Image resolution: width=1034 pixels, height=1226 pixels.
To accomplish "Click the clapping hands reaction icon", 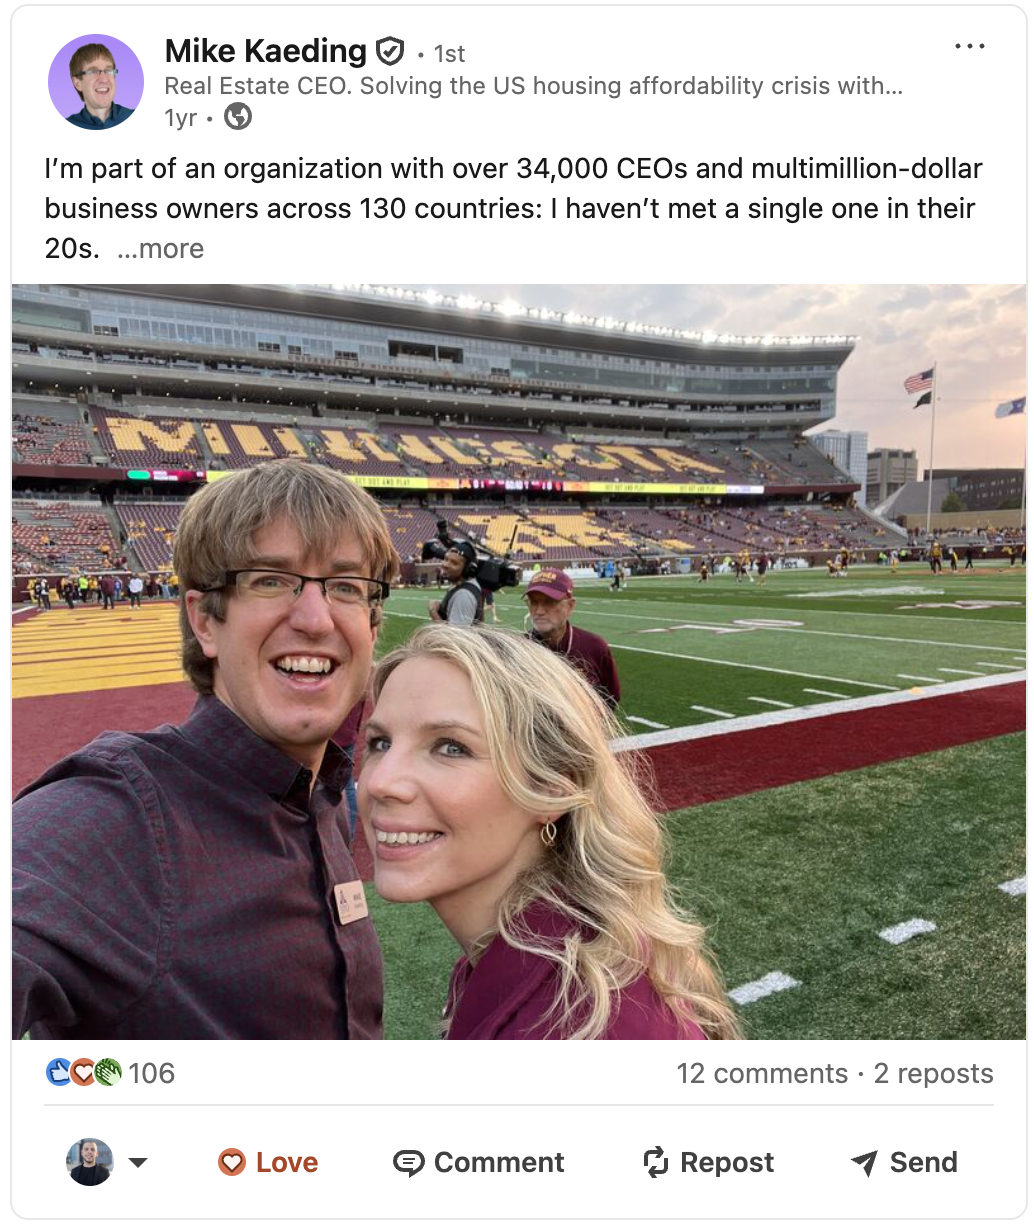I will (x=108, y=1073).
